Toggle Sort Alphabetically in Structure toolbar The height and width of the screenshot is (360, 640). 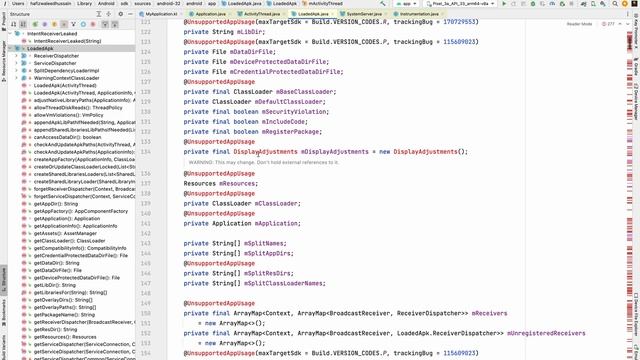pyautogui.click(x=23, y=24)
